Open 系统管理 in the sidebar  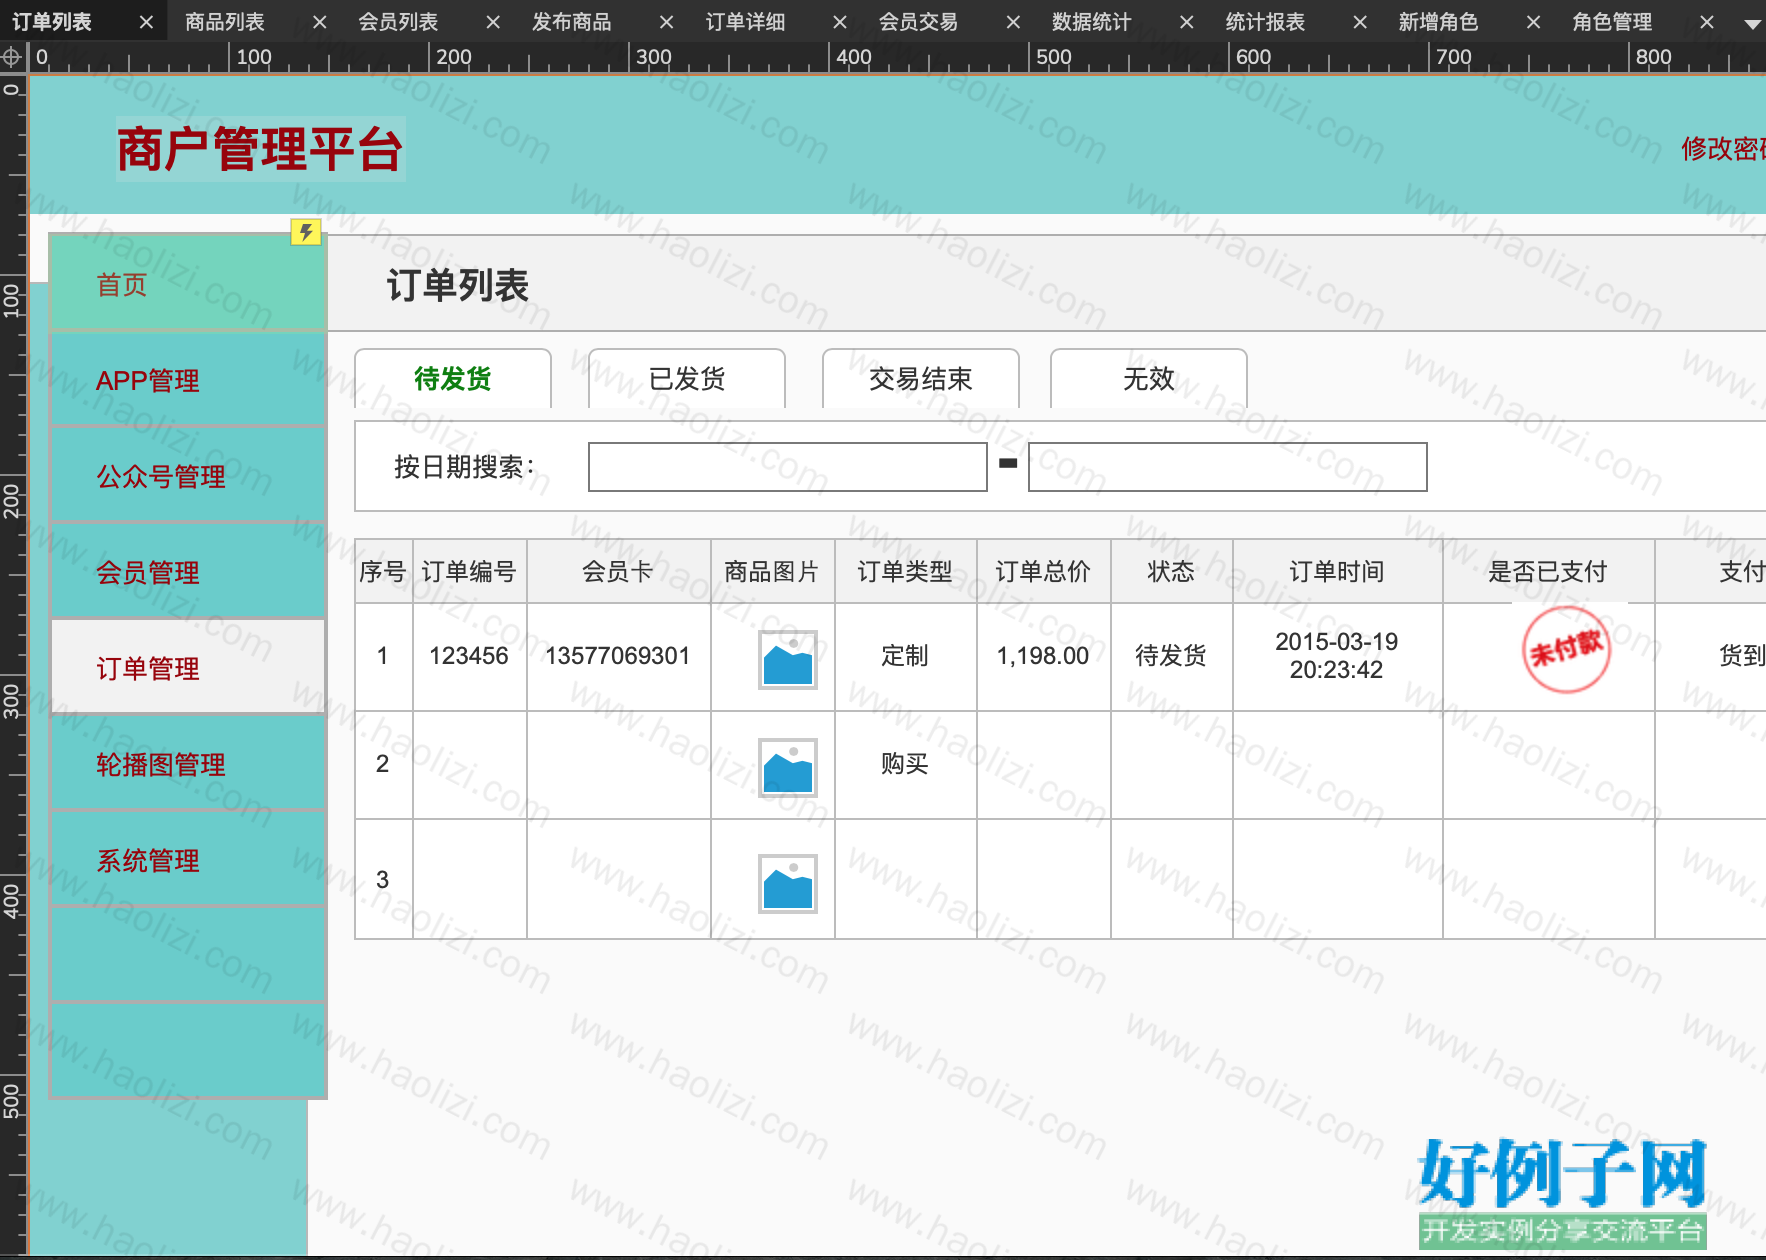point(188,860)
